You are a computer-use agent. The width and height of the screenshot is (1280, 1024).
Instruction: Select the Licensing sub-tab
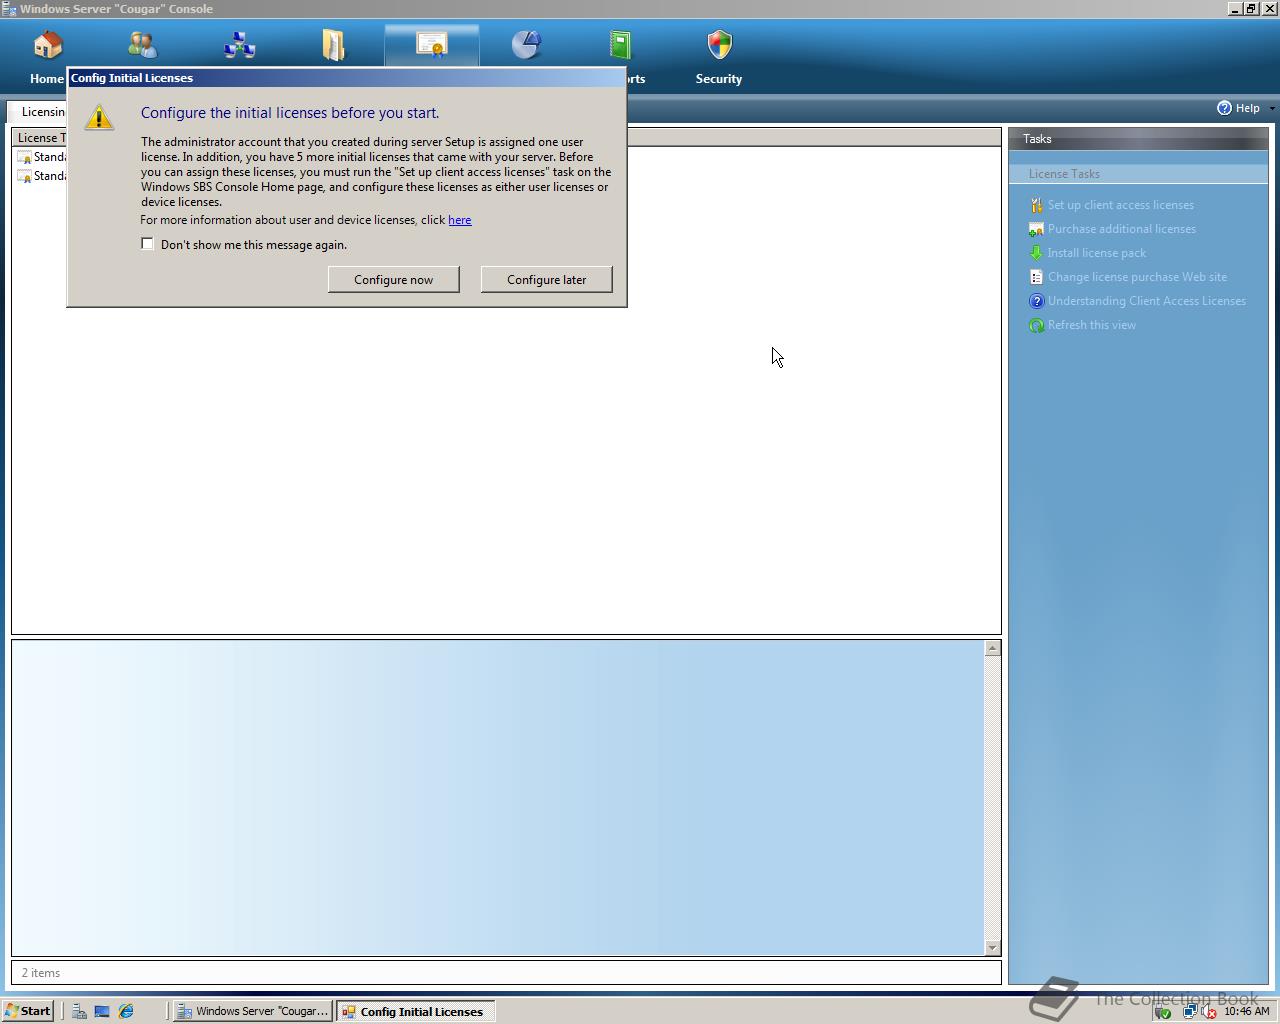tap(38, 111)
